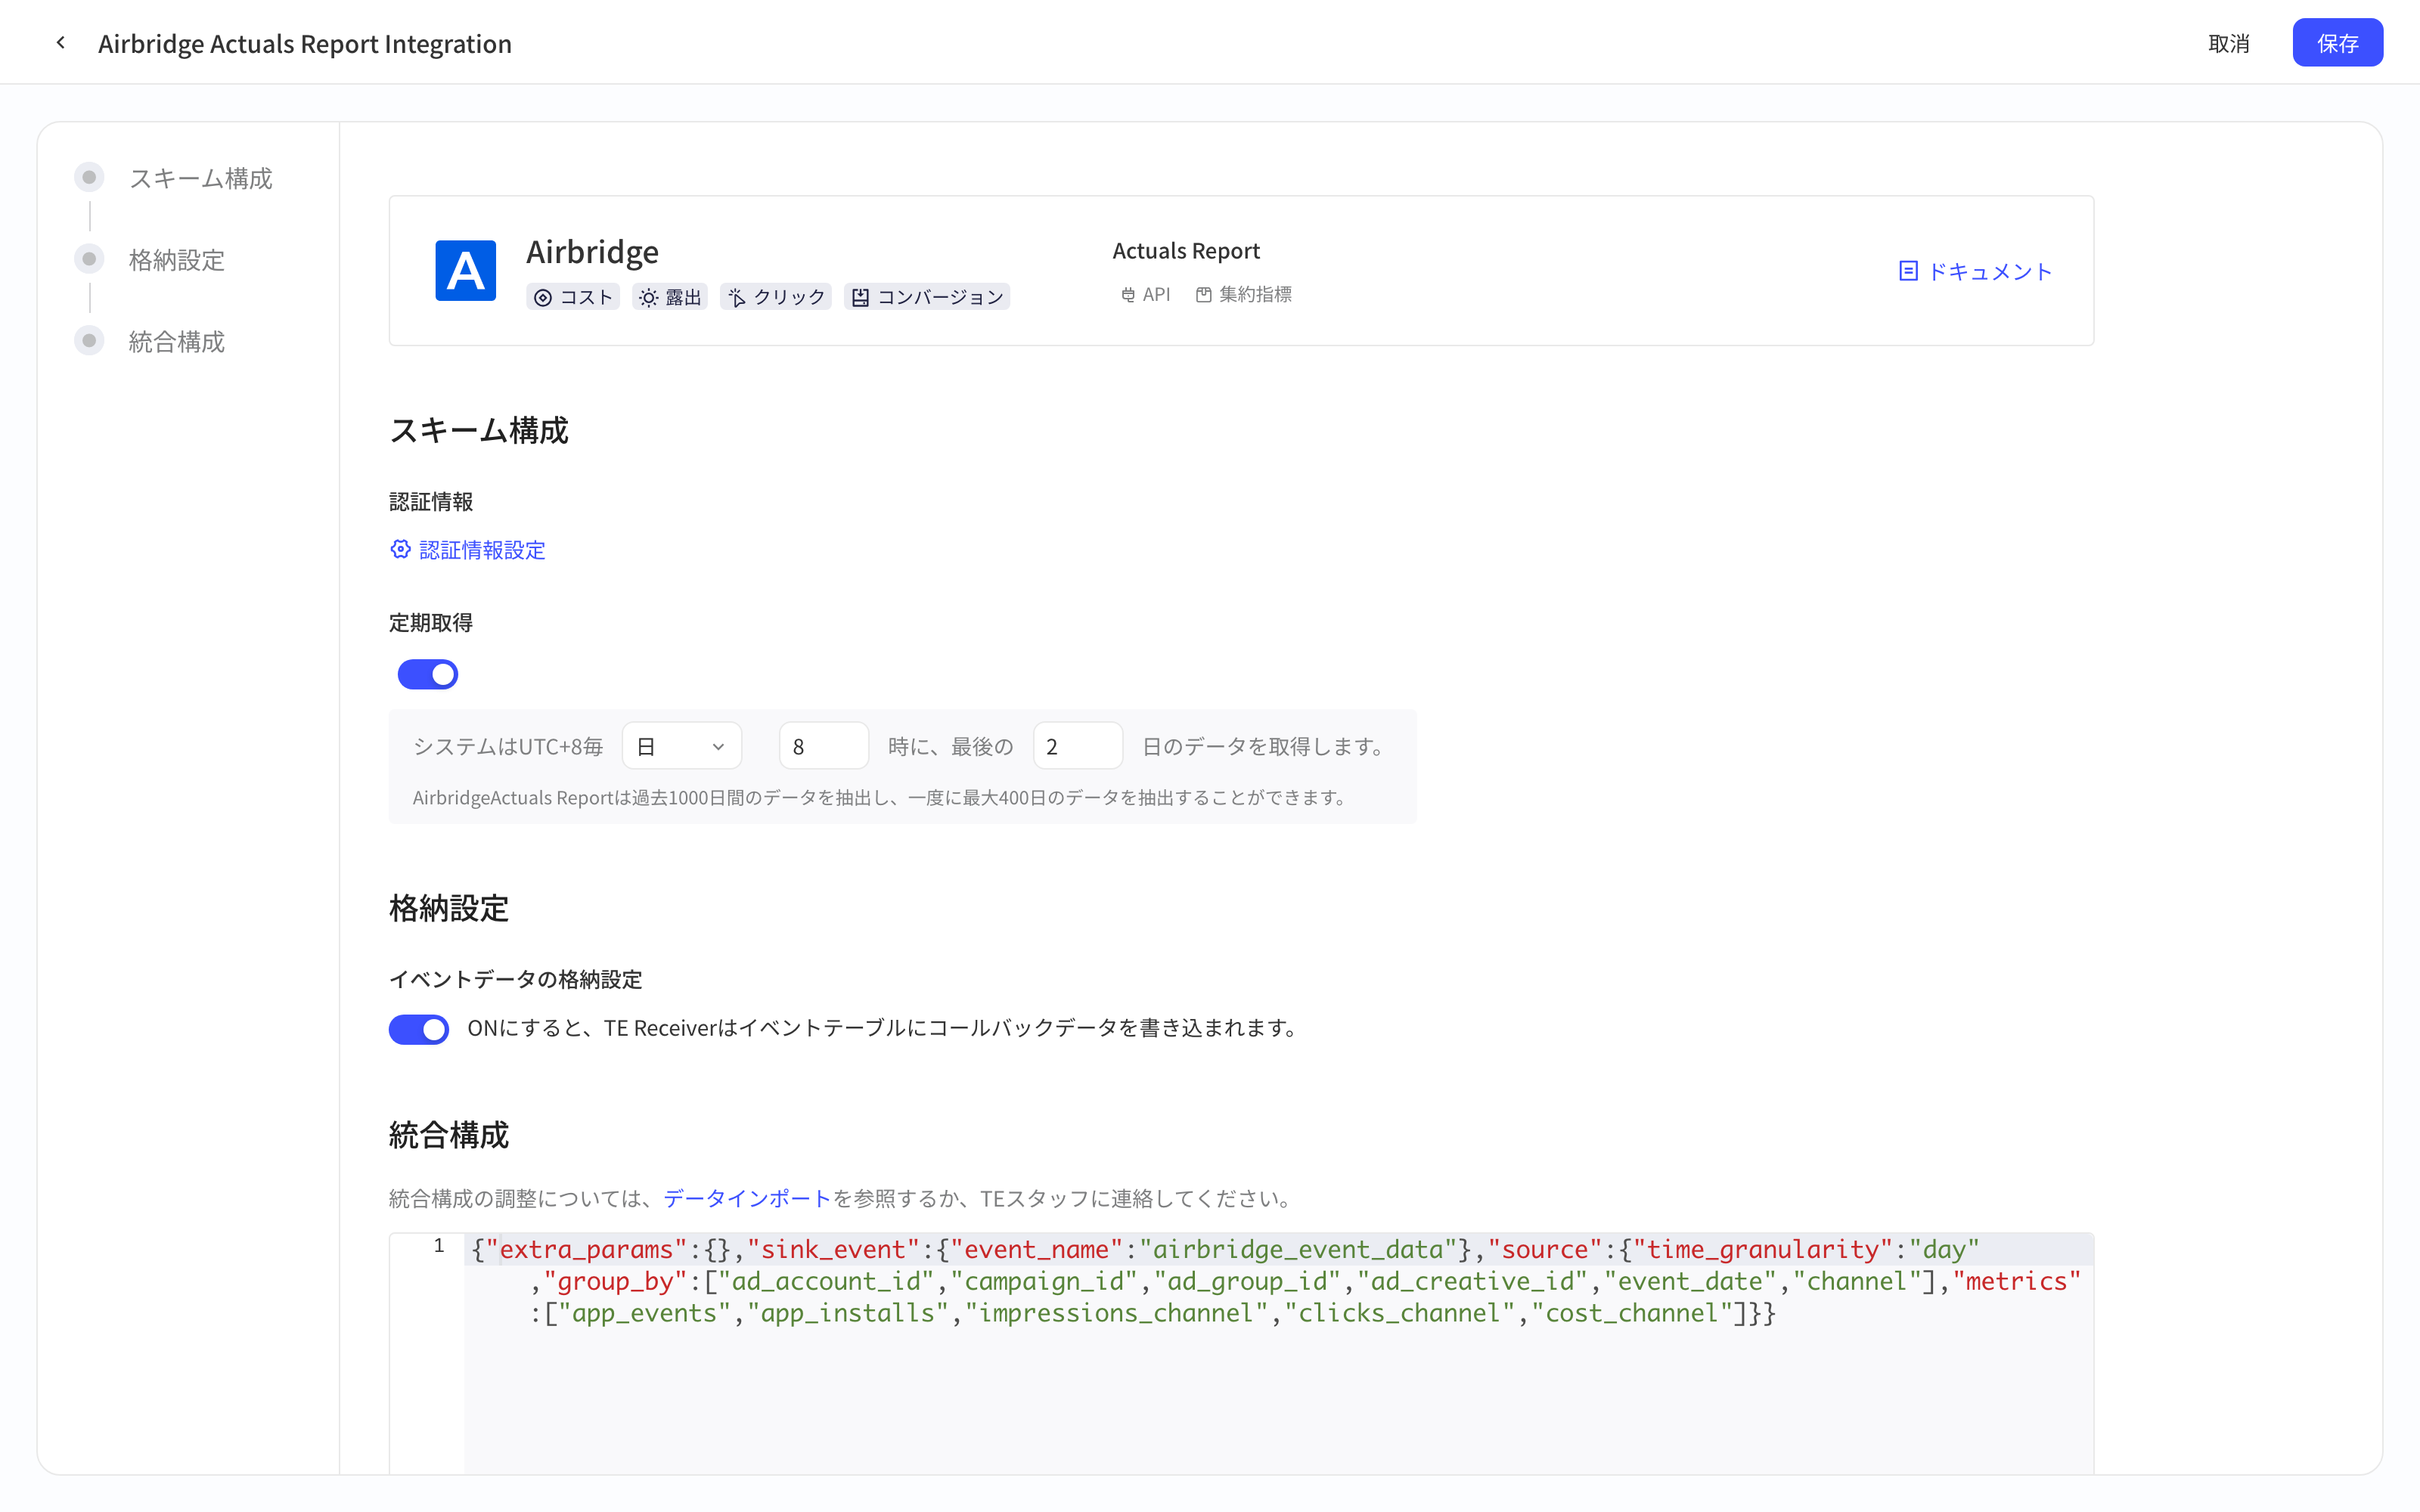2420x1512 pixels.
Task: Click the Airbridge Actuals Report Integration title
Action: click(305, 43)
